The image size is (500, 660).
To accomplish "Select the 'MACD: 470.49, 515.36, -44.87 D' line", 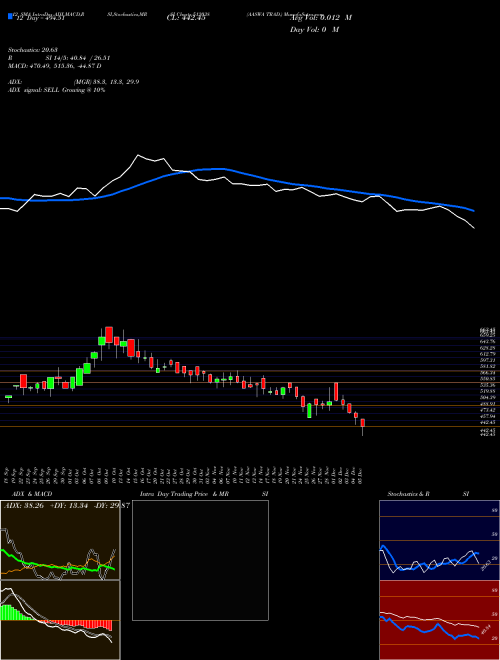I will click(55, 66).
